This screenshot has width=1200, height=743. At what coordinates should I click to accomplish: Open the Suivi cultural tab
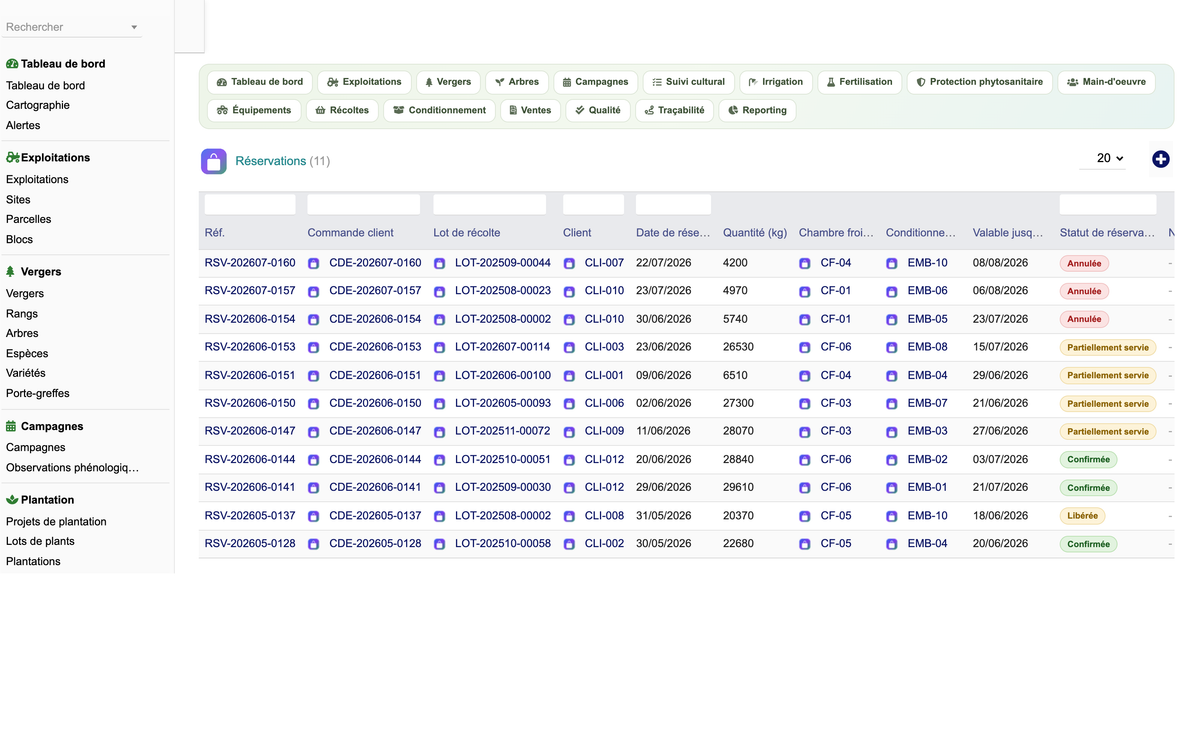[x=689, y=82]
